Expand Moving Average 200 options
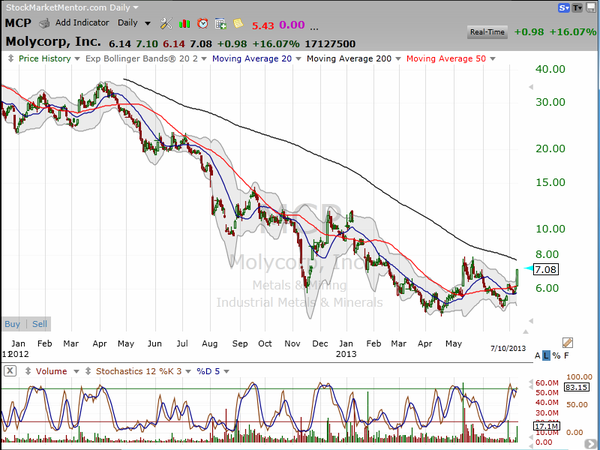 pyautogui.click(x=398, y=59)
